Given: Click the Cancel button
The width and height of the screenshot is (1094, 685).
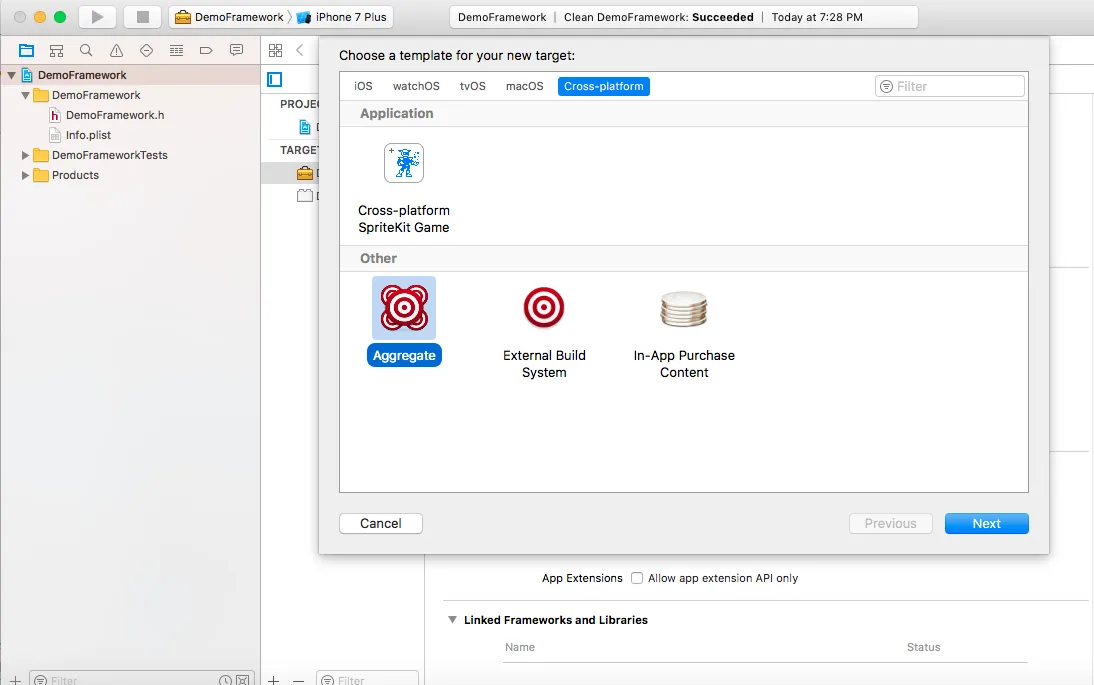Looking at the screenshot, I should (x=381, y=523).
